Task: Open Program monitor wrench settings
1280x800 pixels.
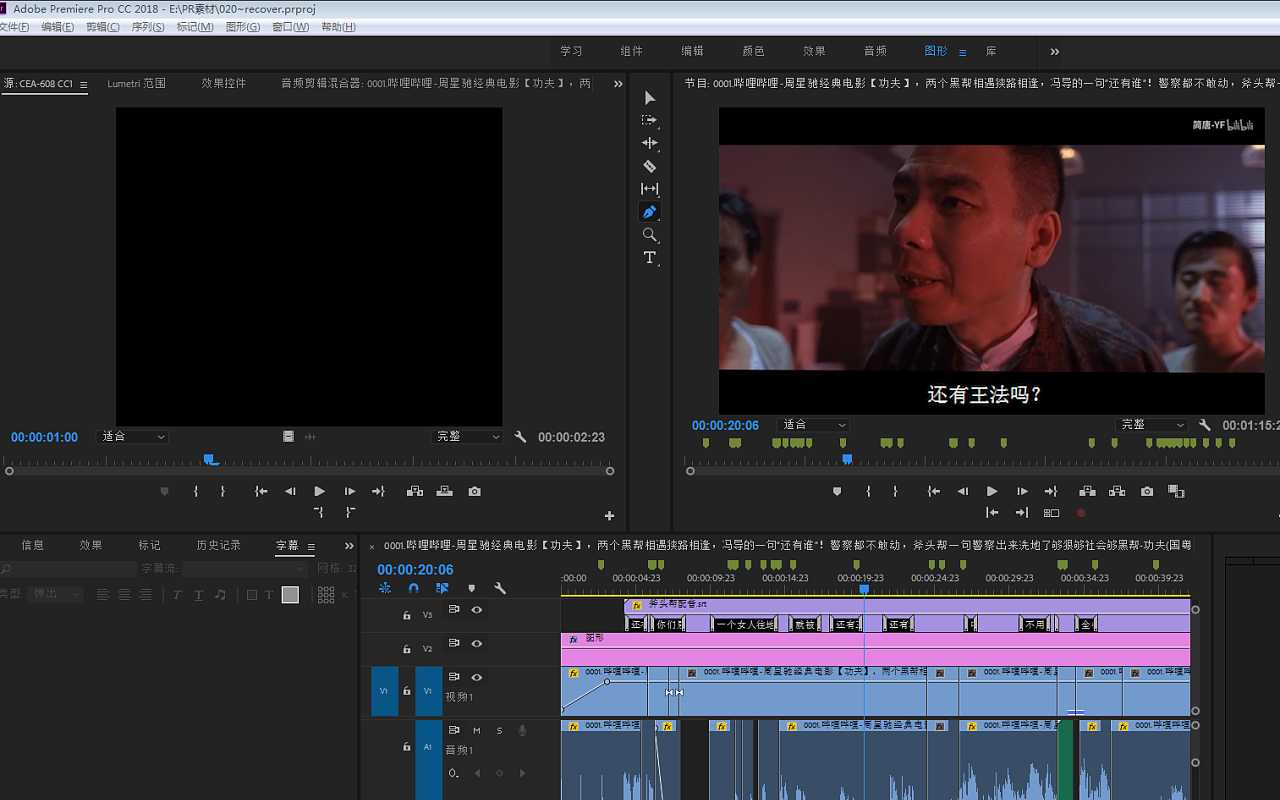Action: pos(1205,425)
